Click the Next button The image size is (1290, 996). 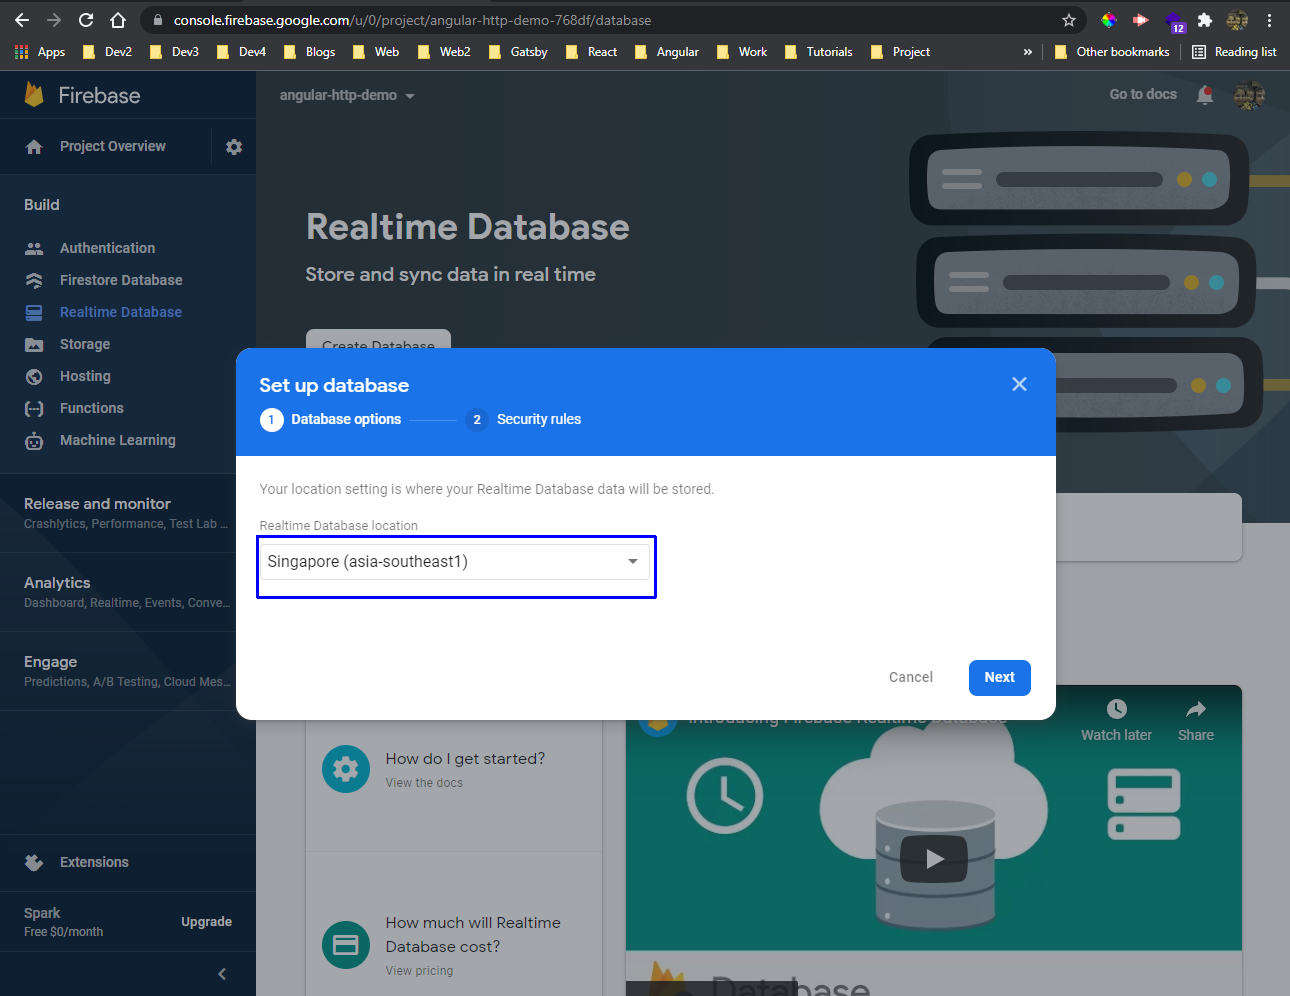pyautogui.click(x=1000, y=677)
